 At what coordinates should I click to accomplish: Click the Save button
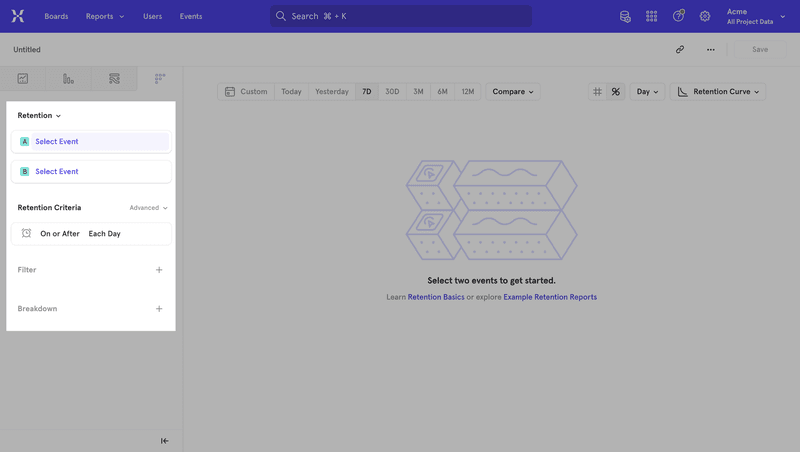tap(760, 49)
